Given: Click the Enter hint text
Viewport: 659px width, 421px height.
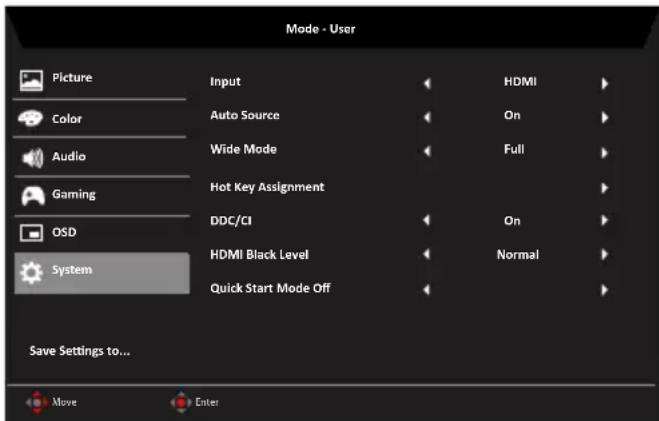Looking at the screenshot, I should point(207,402).
